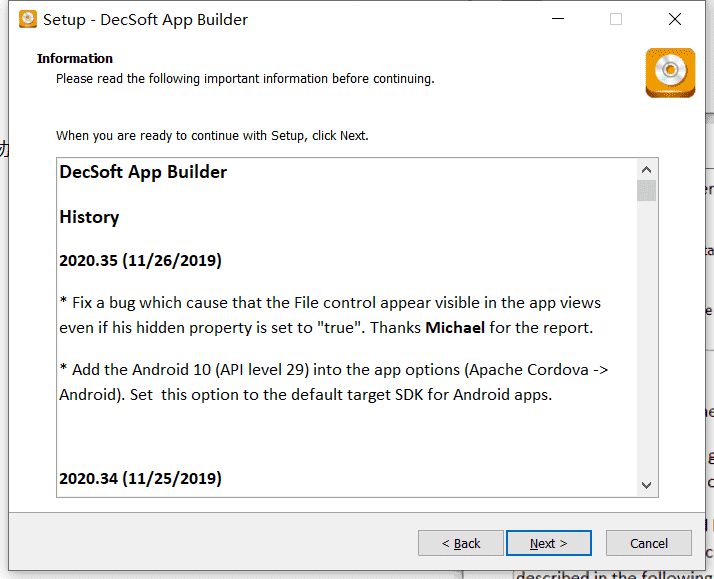Cancel the DecSoft App Builder setup
The image size is (714, 579).
tap(648, 543)
